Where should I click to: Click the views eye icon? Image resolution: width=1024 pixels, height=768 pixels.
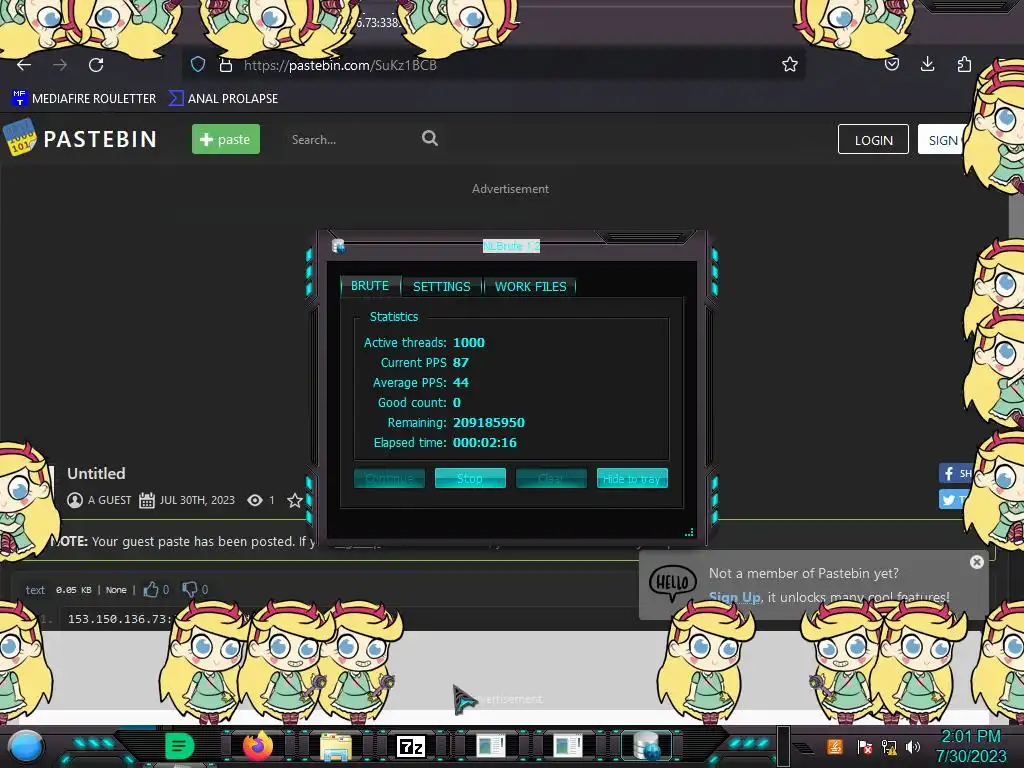point(255,500)
